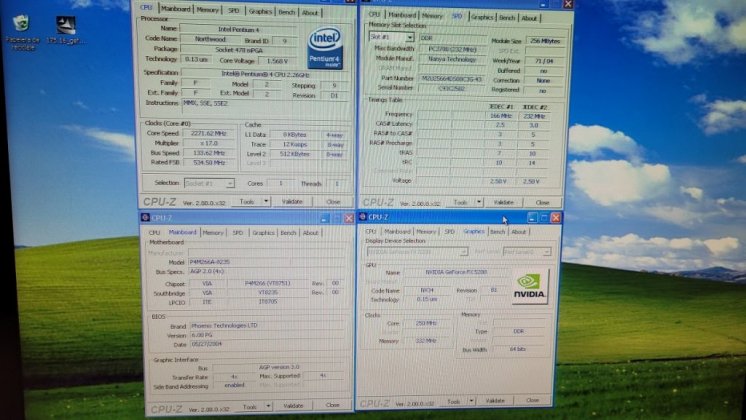Image resolution: width=746 pixels, height=420 pixels.
Task: Close the SPD window with the X
Action: 568,4
